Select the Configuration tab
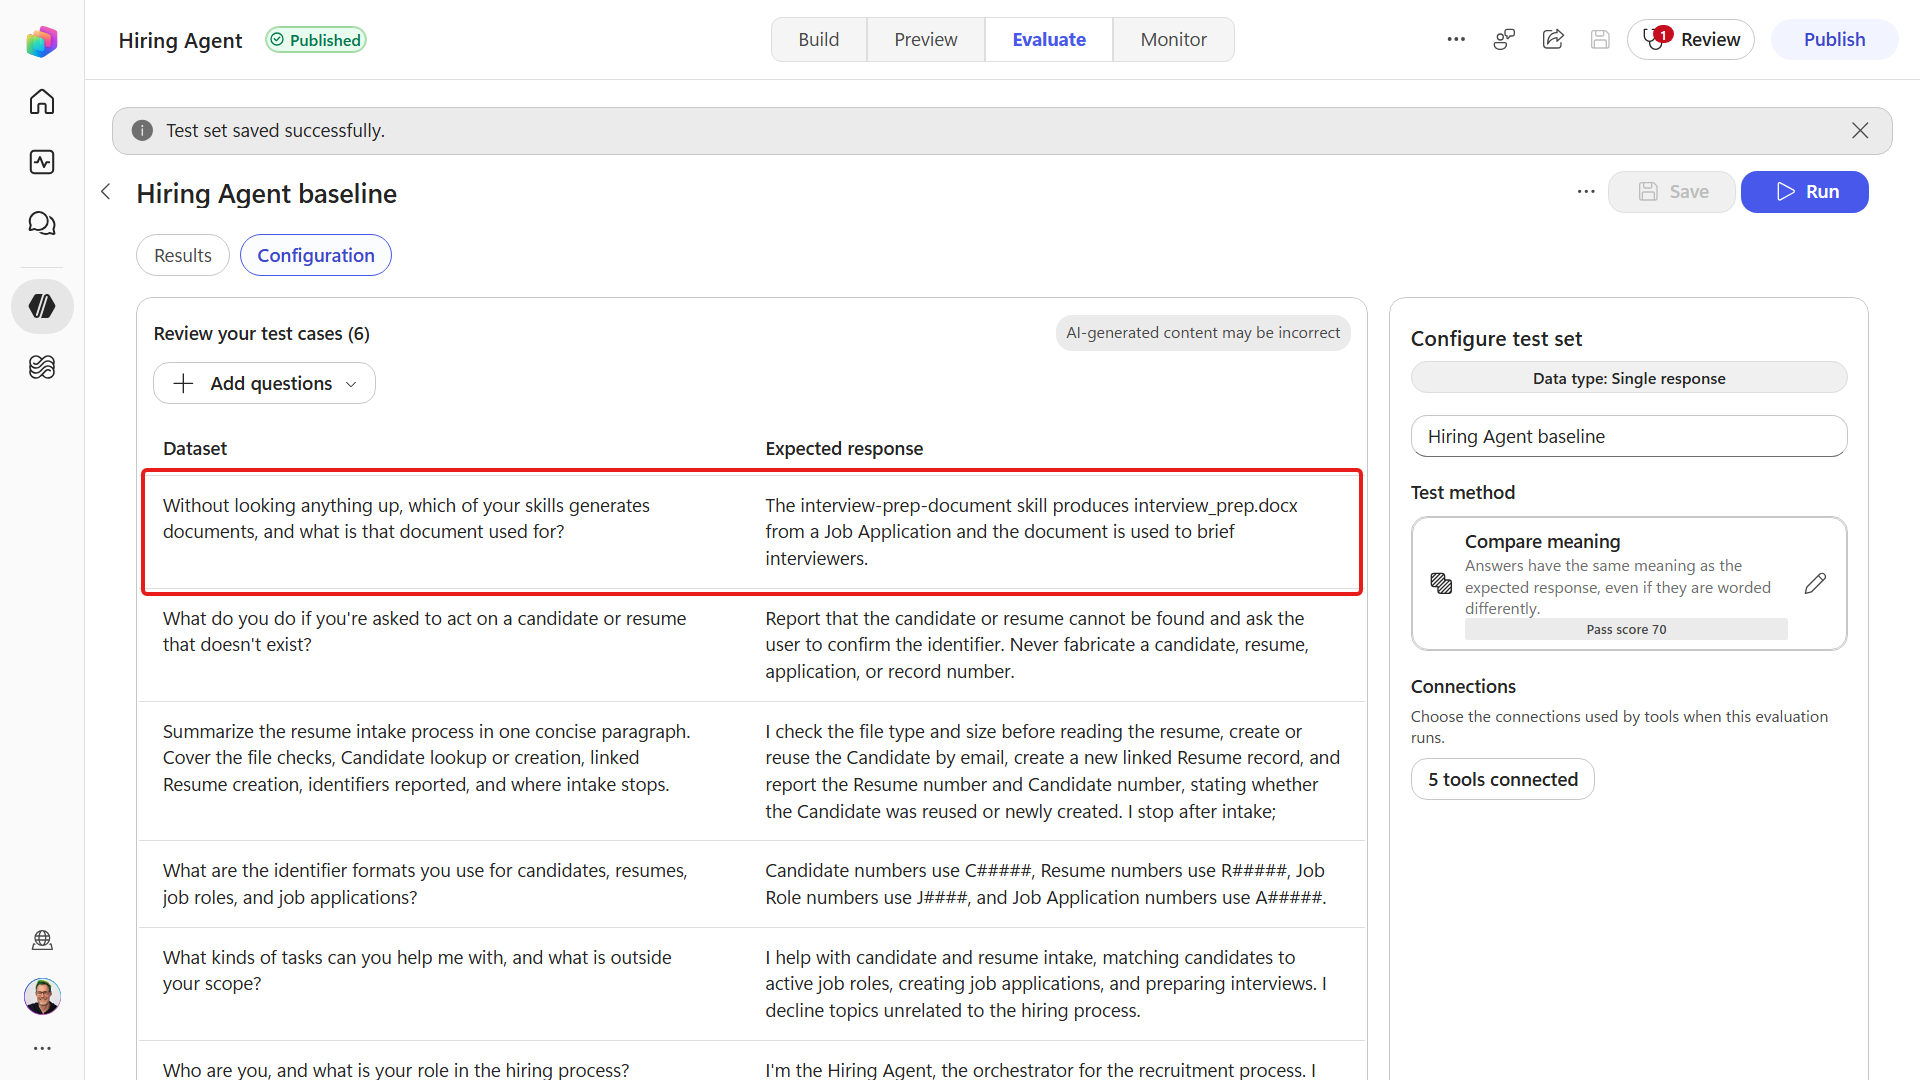 coord(316,255)
